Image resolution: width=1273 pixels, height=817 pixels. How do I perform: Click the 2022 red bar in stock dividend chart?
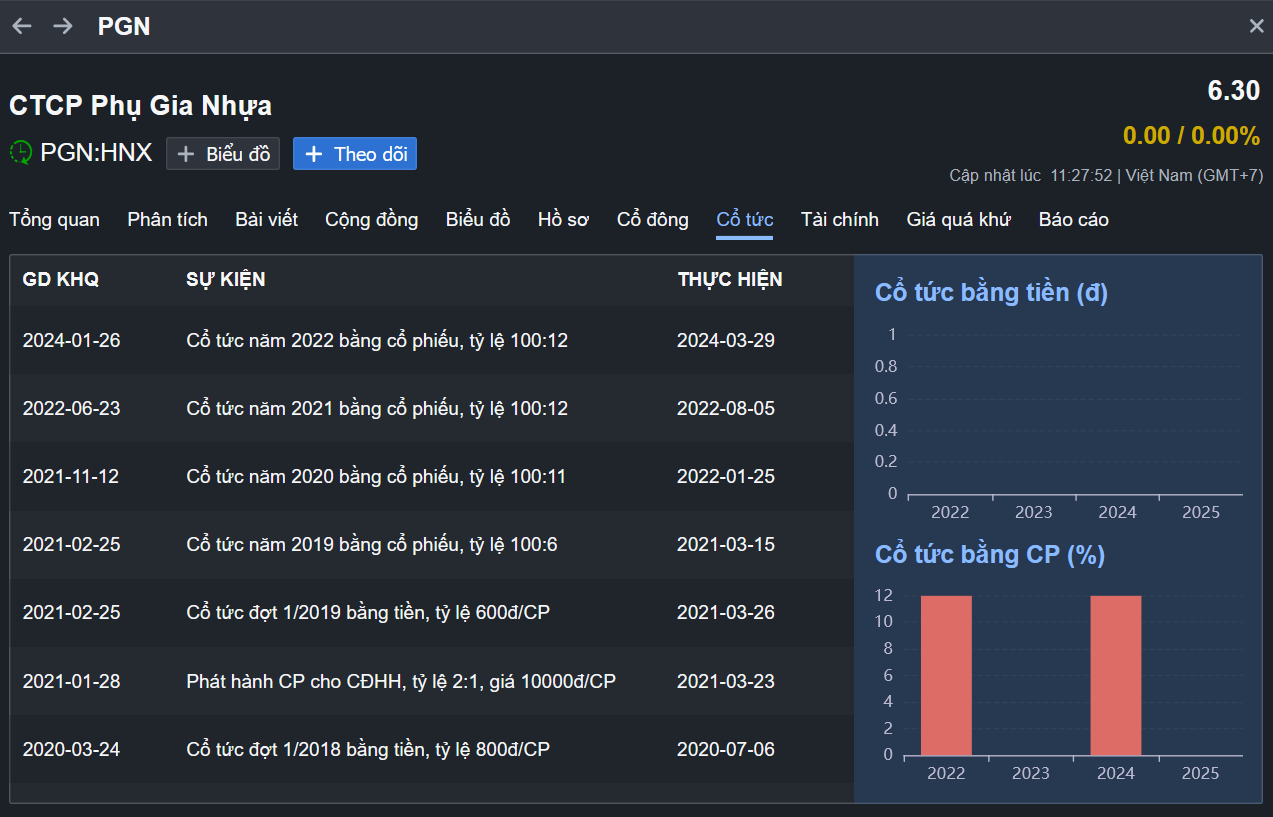coord(946,675)
